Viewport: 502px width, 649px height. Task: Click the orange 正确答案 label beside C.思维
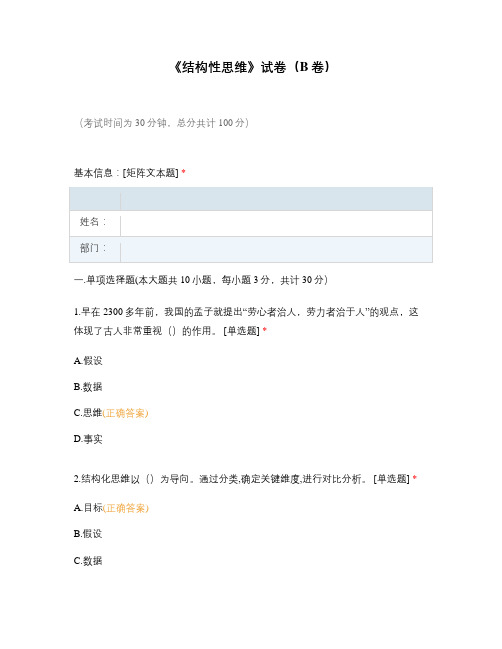coord(125,413)
